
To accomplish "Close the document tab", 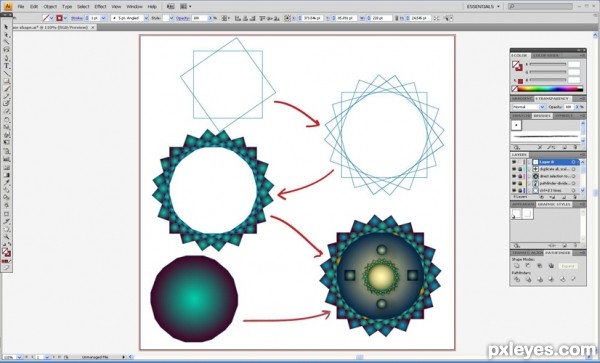I will (x=93, y=28).
